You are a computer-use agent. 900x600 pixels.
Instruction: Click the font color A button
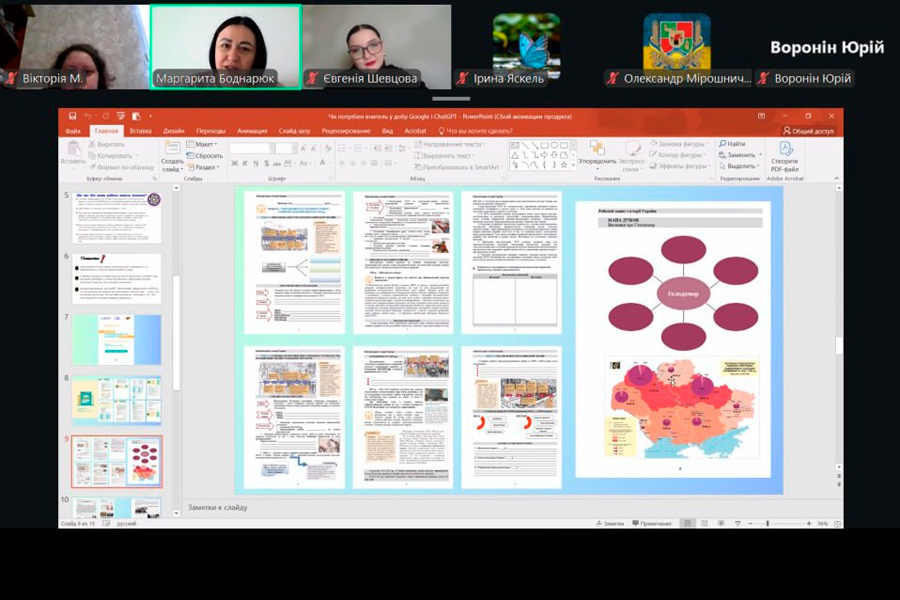click(323, 164)
